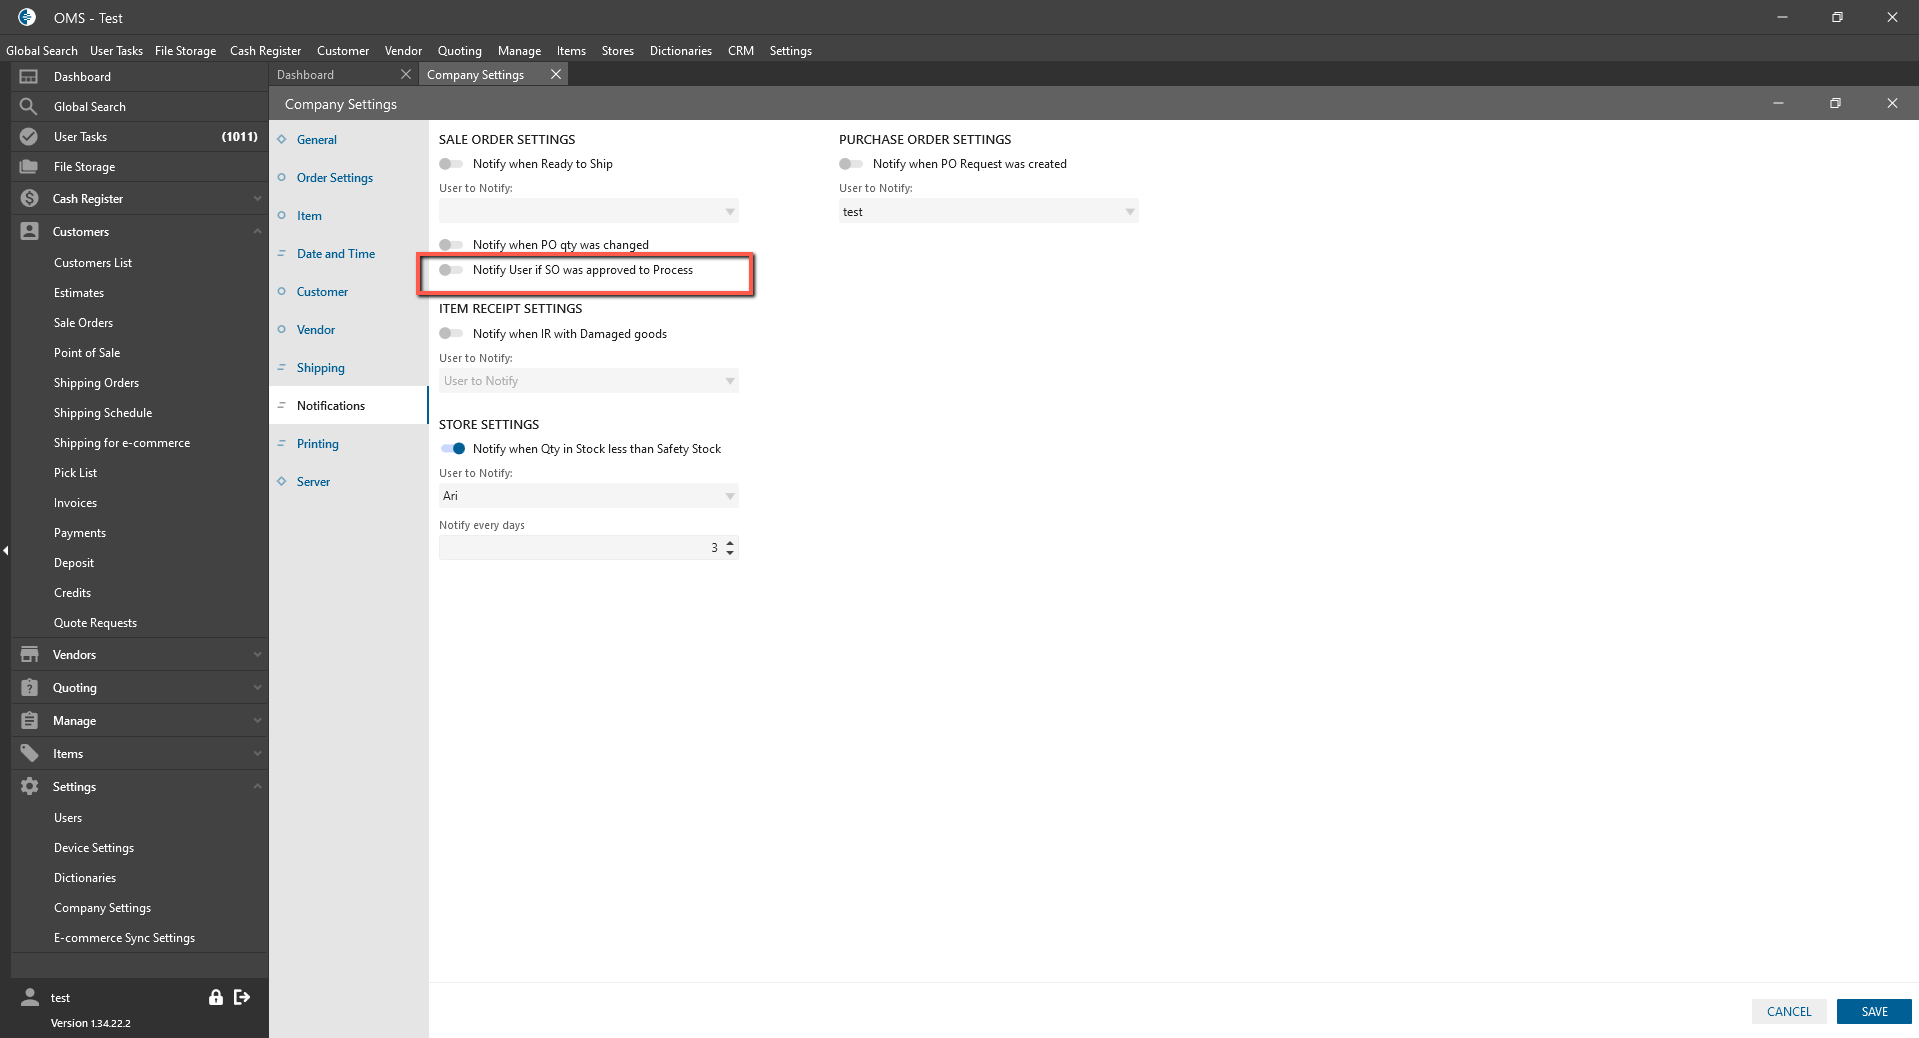
Task: Open the Stores menu
Action: 617,51
